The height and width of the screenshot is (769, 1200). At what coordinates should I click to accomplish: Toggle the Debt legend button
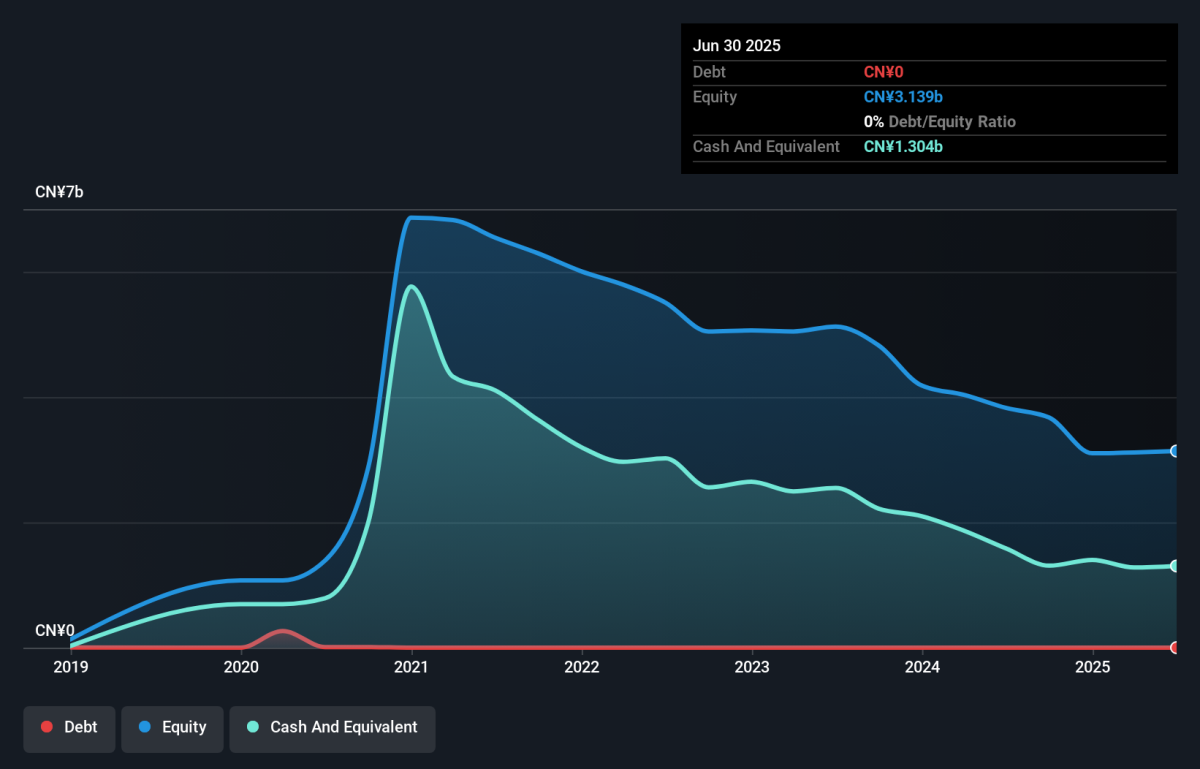[69, 727]
